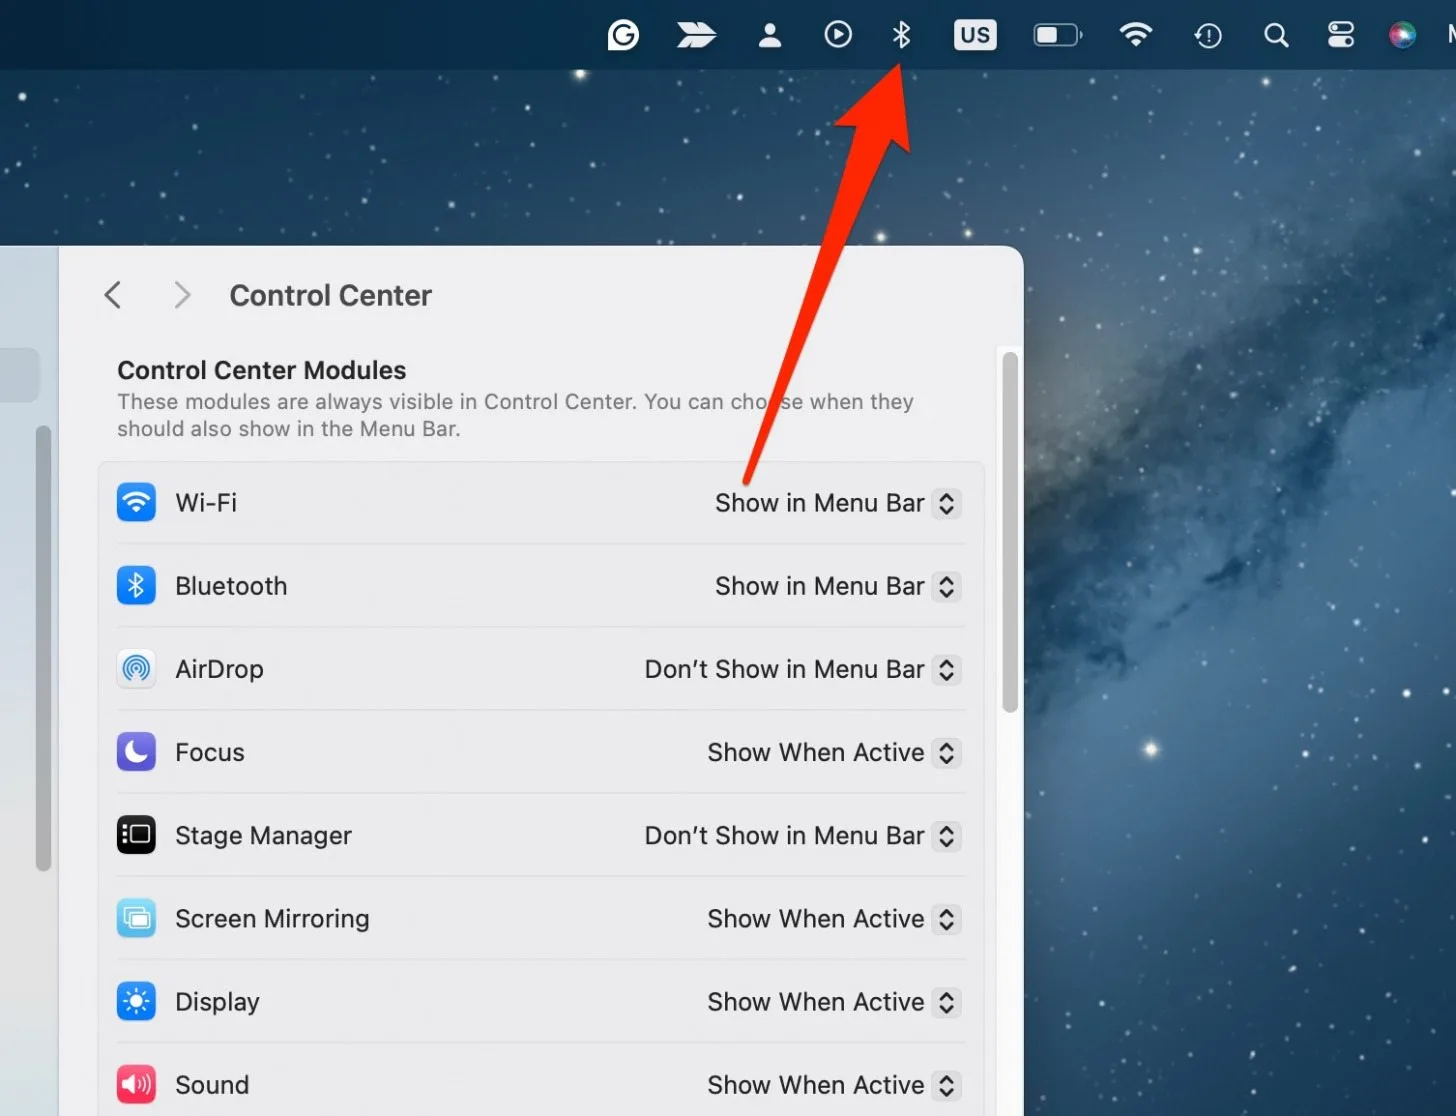The height and width of the screenshot is (1116, 1456).
Task: Click the Siri menu bar icon
Action: (x=1402, y=35)
